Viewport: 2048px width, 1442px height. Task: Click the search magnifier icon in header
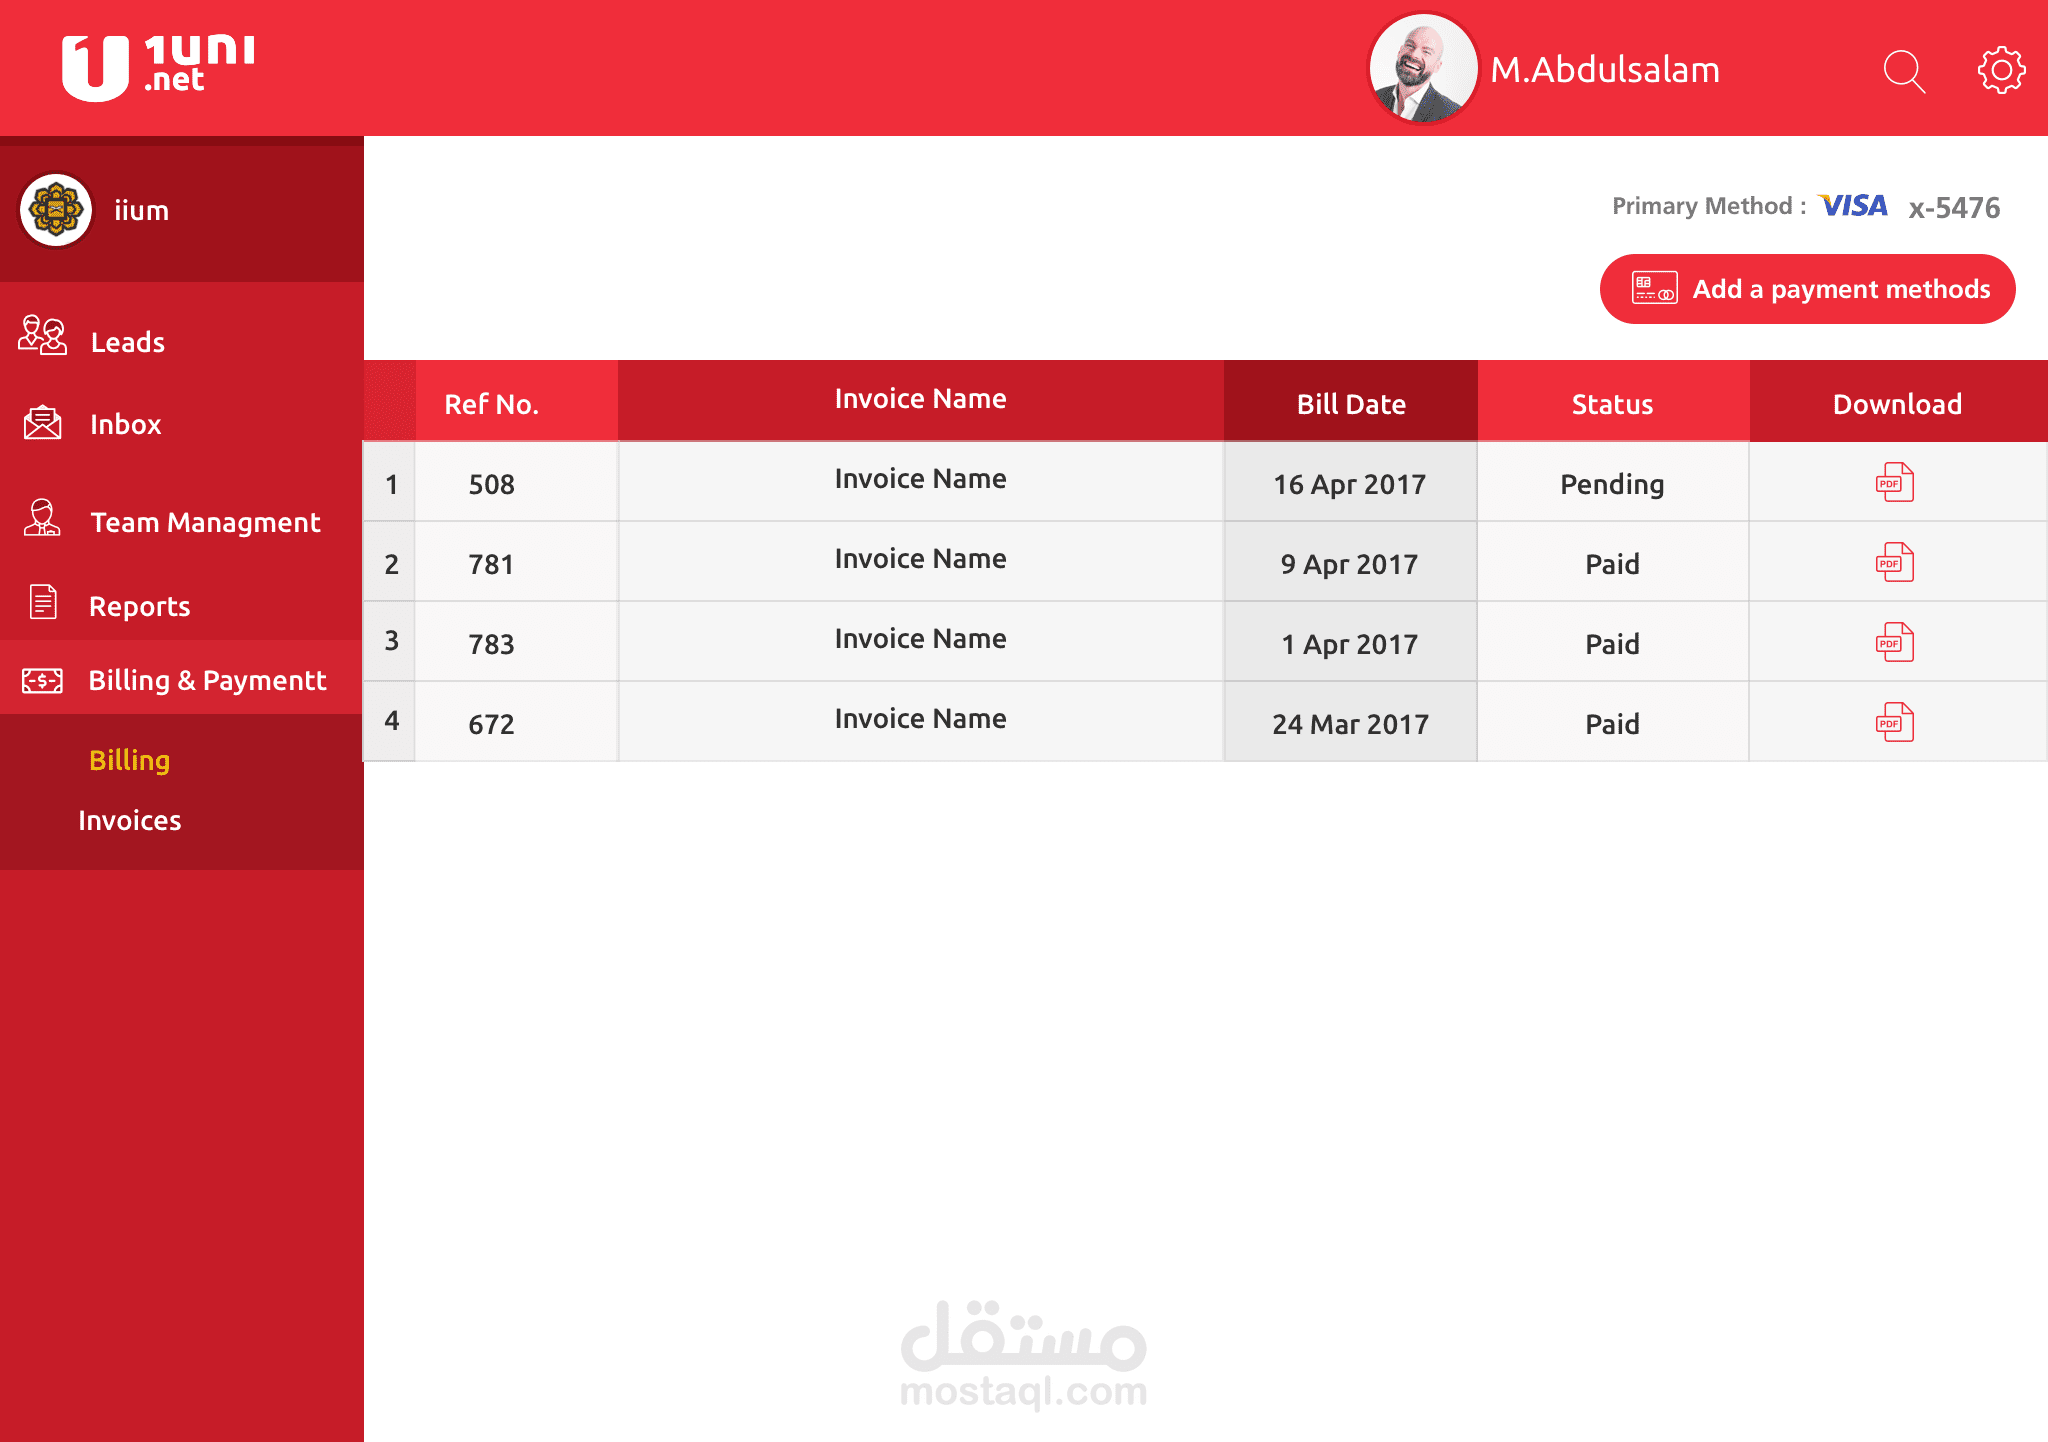pos(1903,71)
